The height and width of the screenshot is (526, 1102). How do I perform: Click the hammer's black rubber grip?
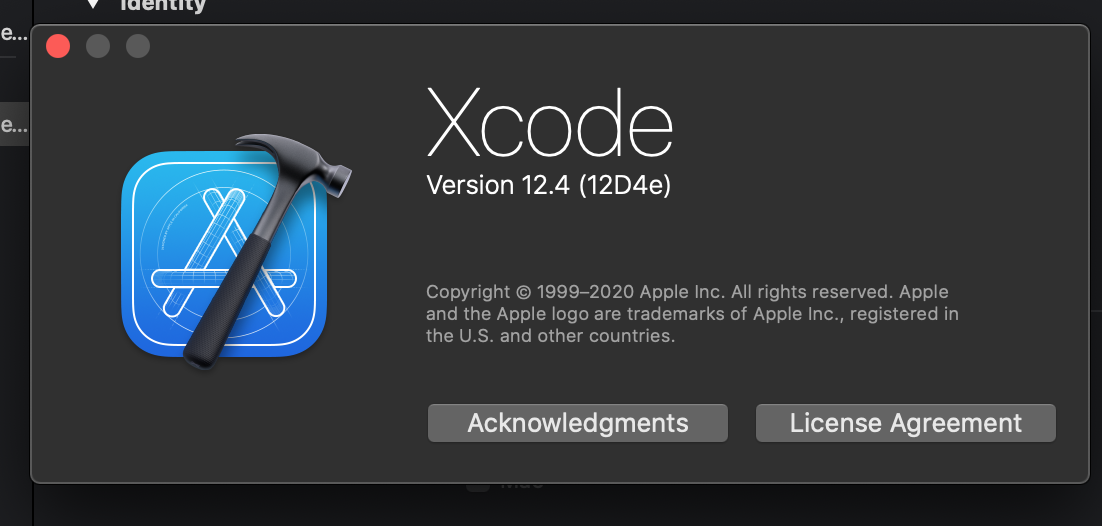(225, 308)
